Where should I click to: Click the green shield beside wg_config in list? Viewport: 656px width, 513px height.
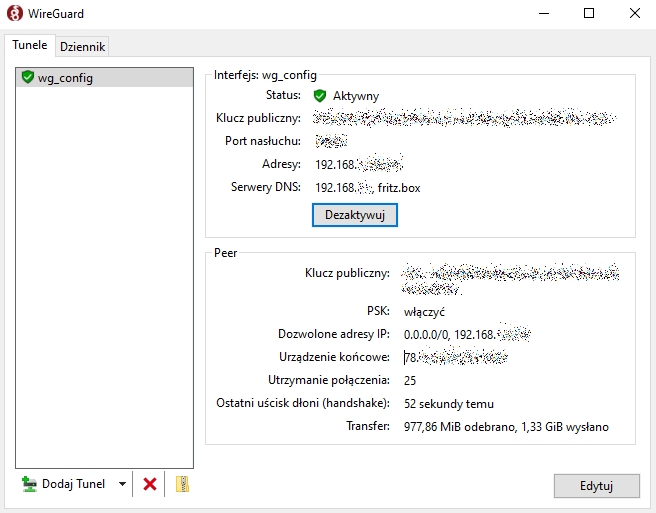tap(27, 78)
